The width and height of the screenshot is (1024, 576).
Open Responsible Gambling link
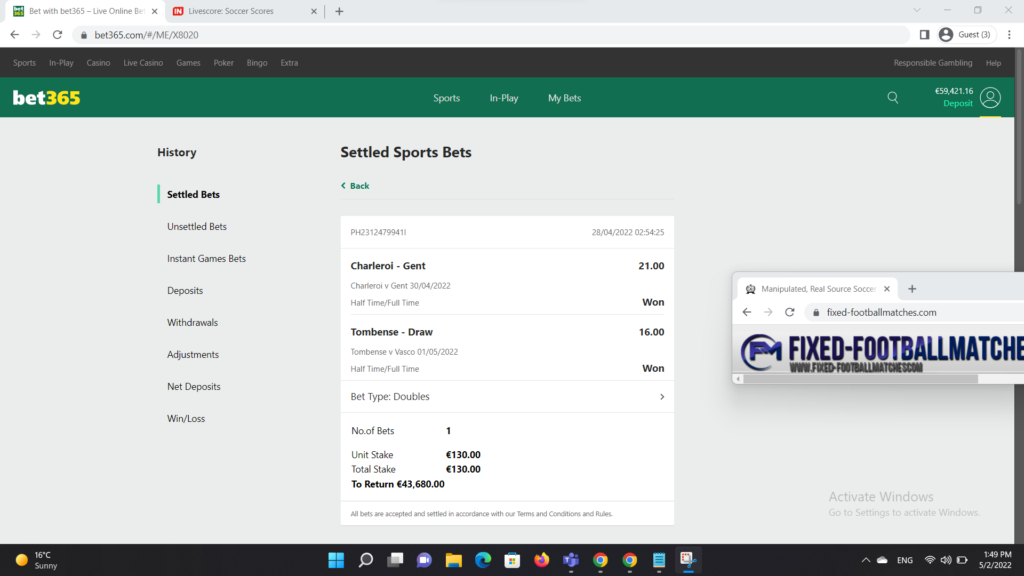(x=933, y=63)
